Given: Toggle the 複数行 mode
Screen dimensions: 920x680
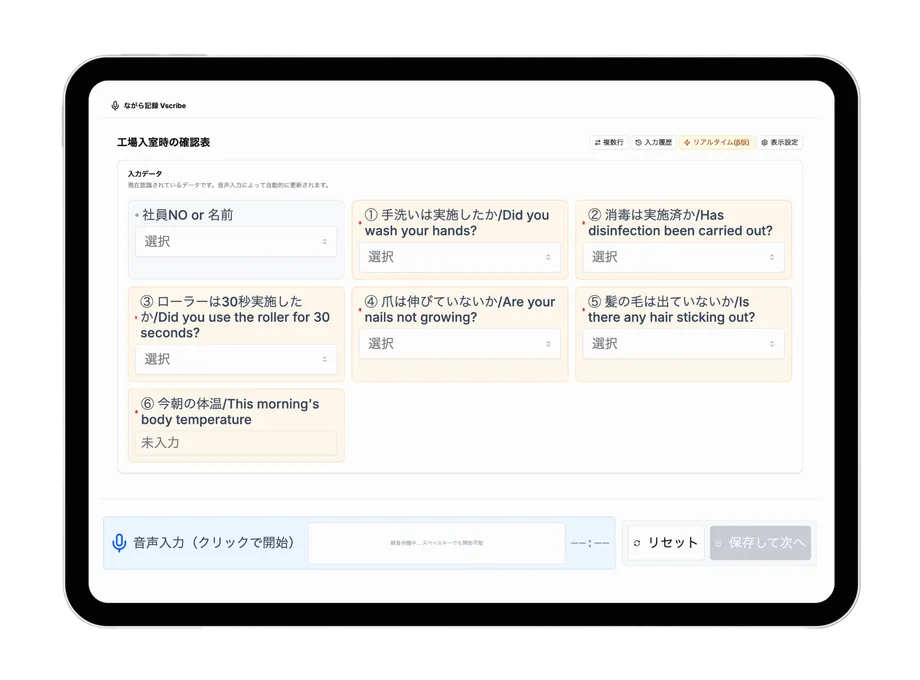Looking at the screenshot, I should 608,143.
